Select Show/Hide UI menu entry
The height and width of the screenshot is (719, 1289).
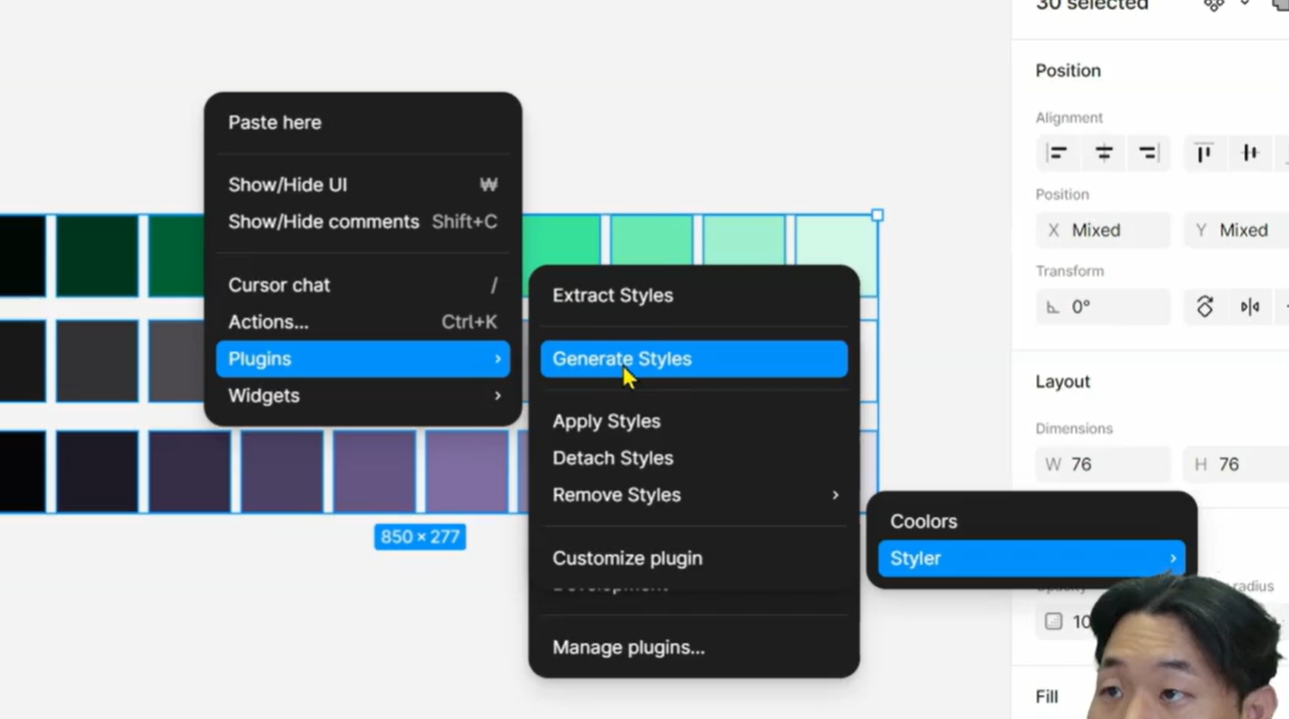(x=363, y=185)
